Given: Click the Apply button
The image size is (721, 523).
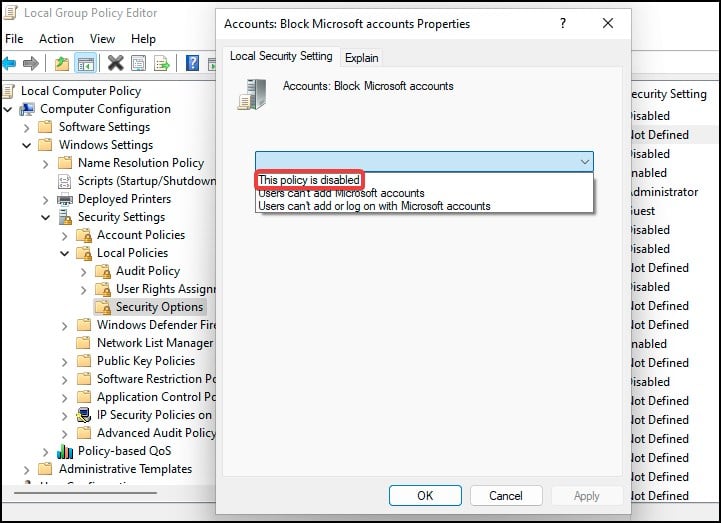Looking at the screenshot, I should [x=587, y=495].
